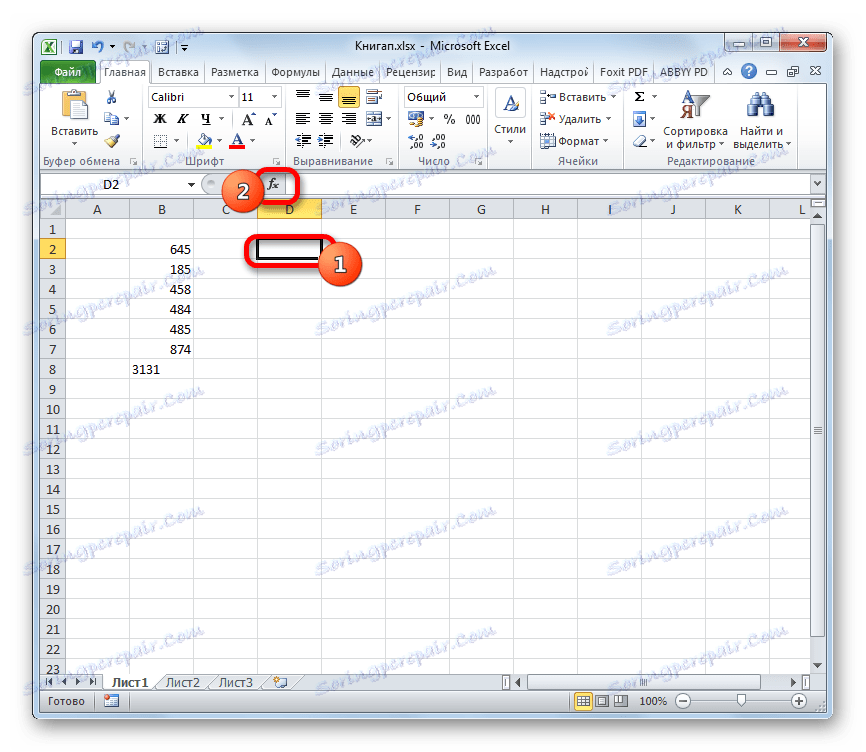
Task: Open Найти и выделить button
Action: 762,120
